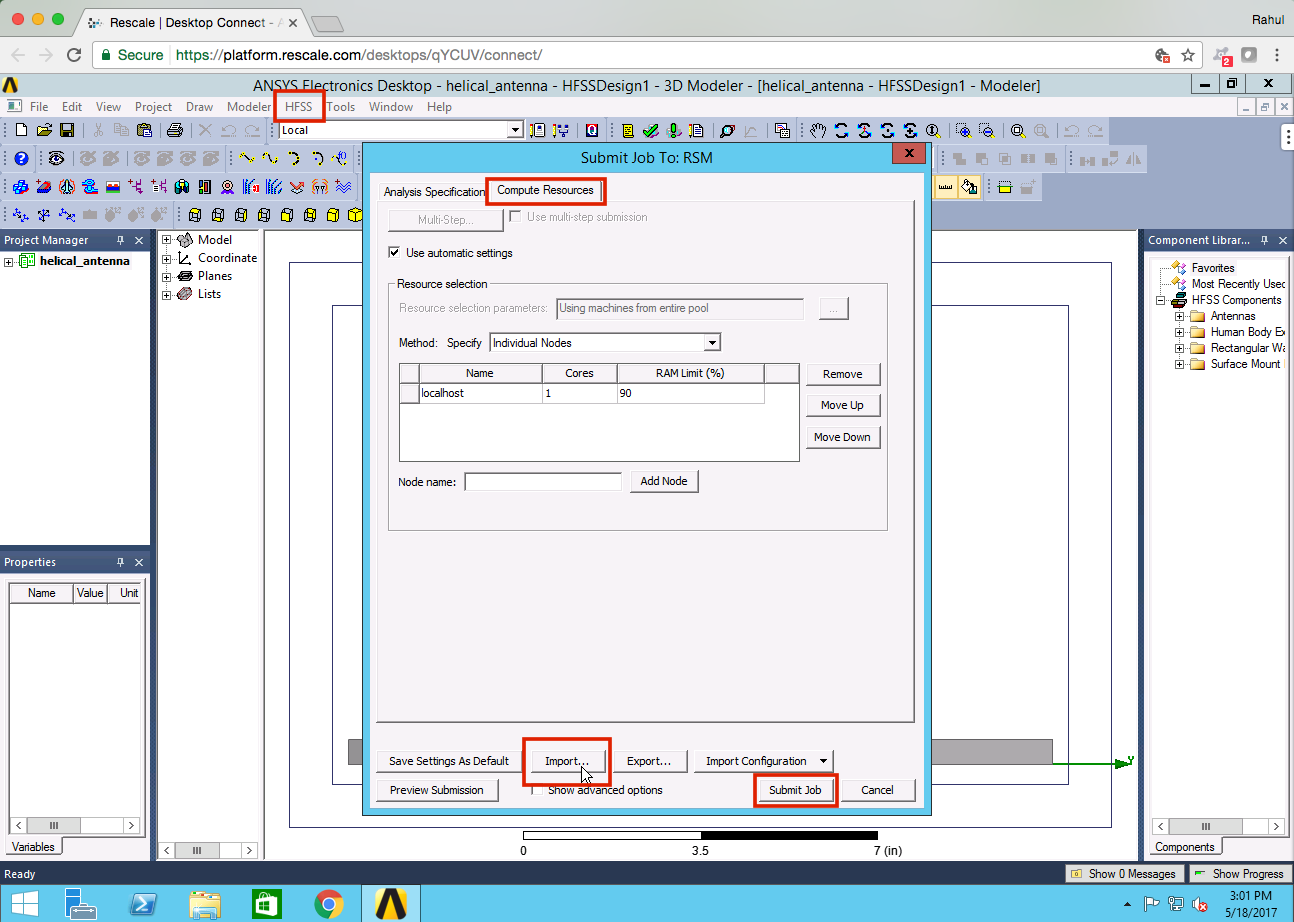Image resolution: width=1294 pixels, height=922 pixels.
Task: Click the browser address bar URL
Action: 359,55
